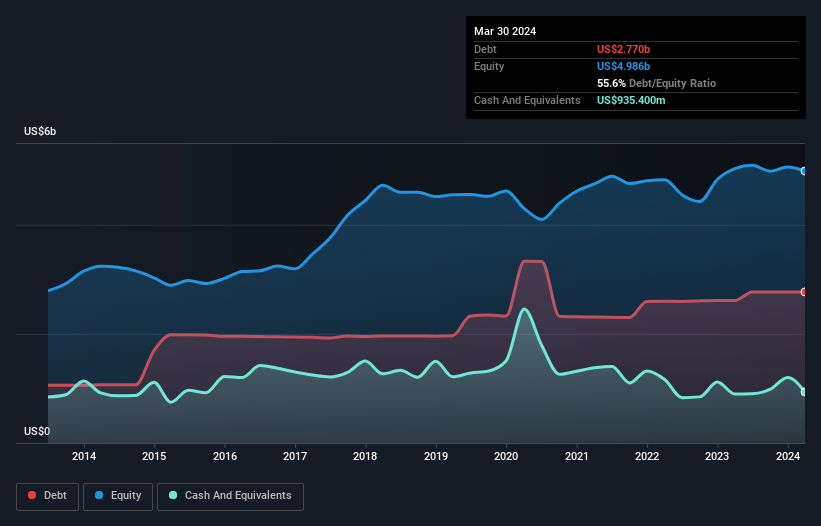821x526 pixels.
Task: Click the Equity label in tooltip
Action: coord(489,66)
